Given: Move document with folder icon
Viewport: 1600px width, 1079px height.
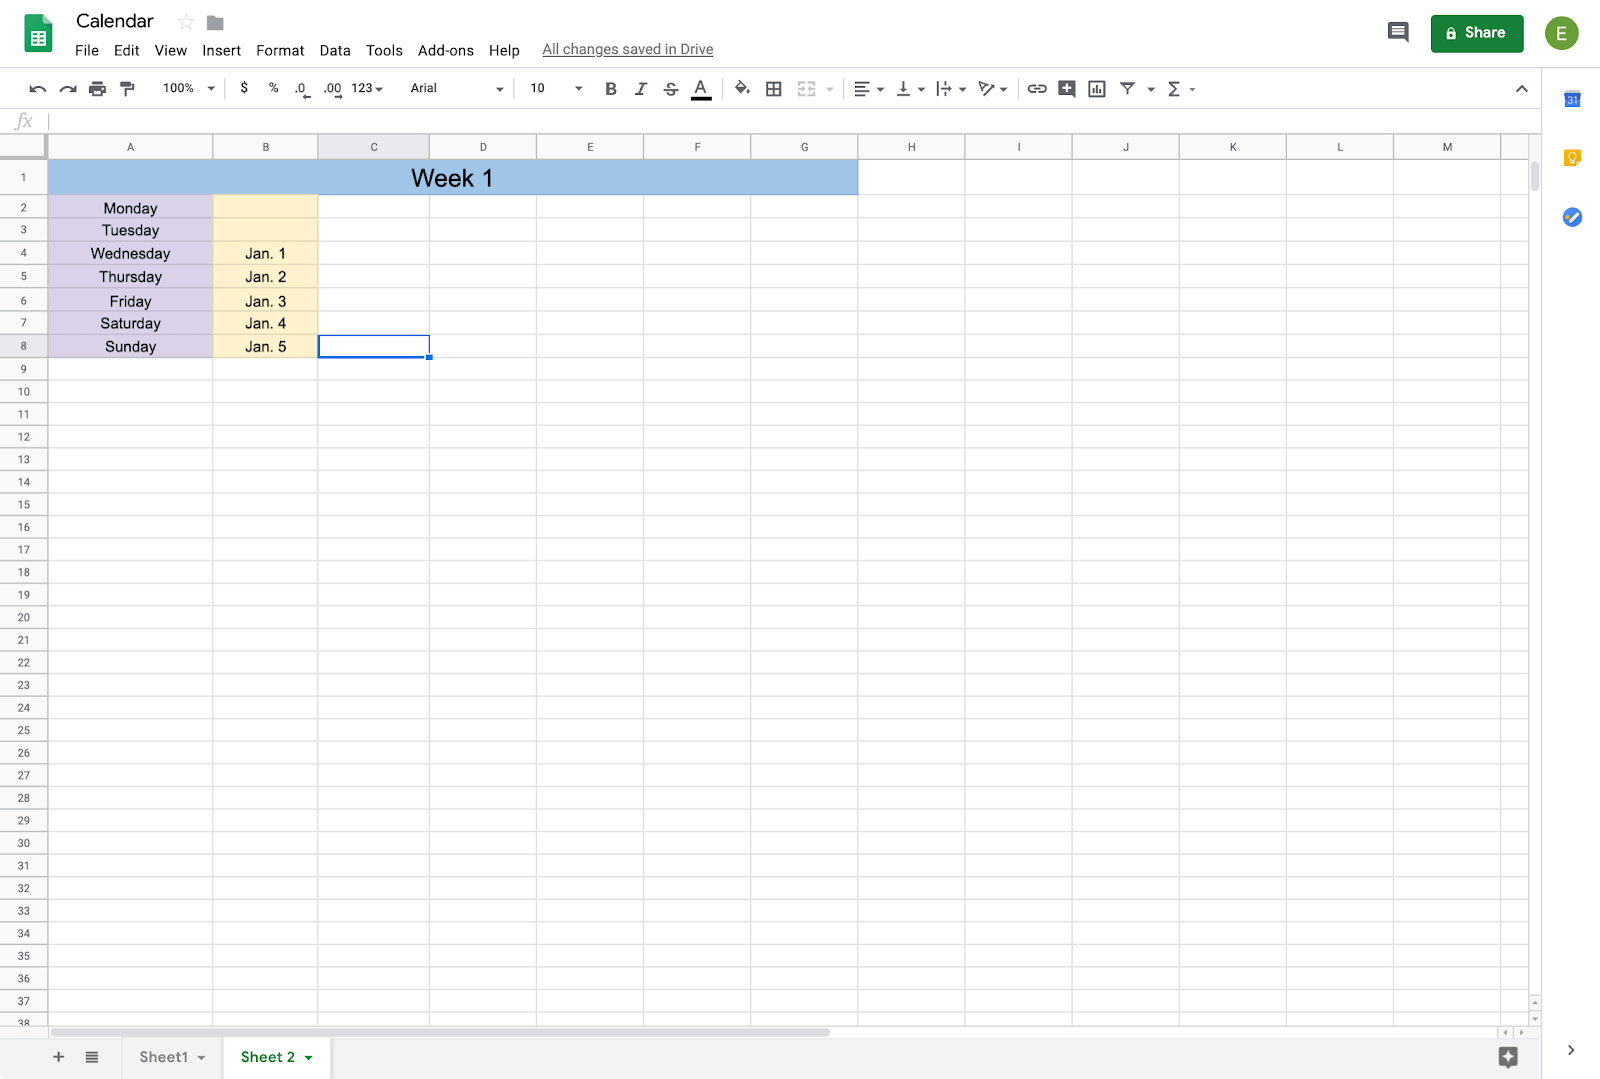Looking at the screenshot, I should coord(215,22).
